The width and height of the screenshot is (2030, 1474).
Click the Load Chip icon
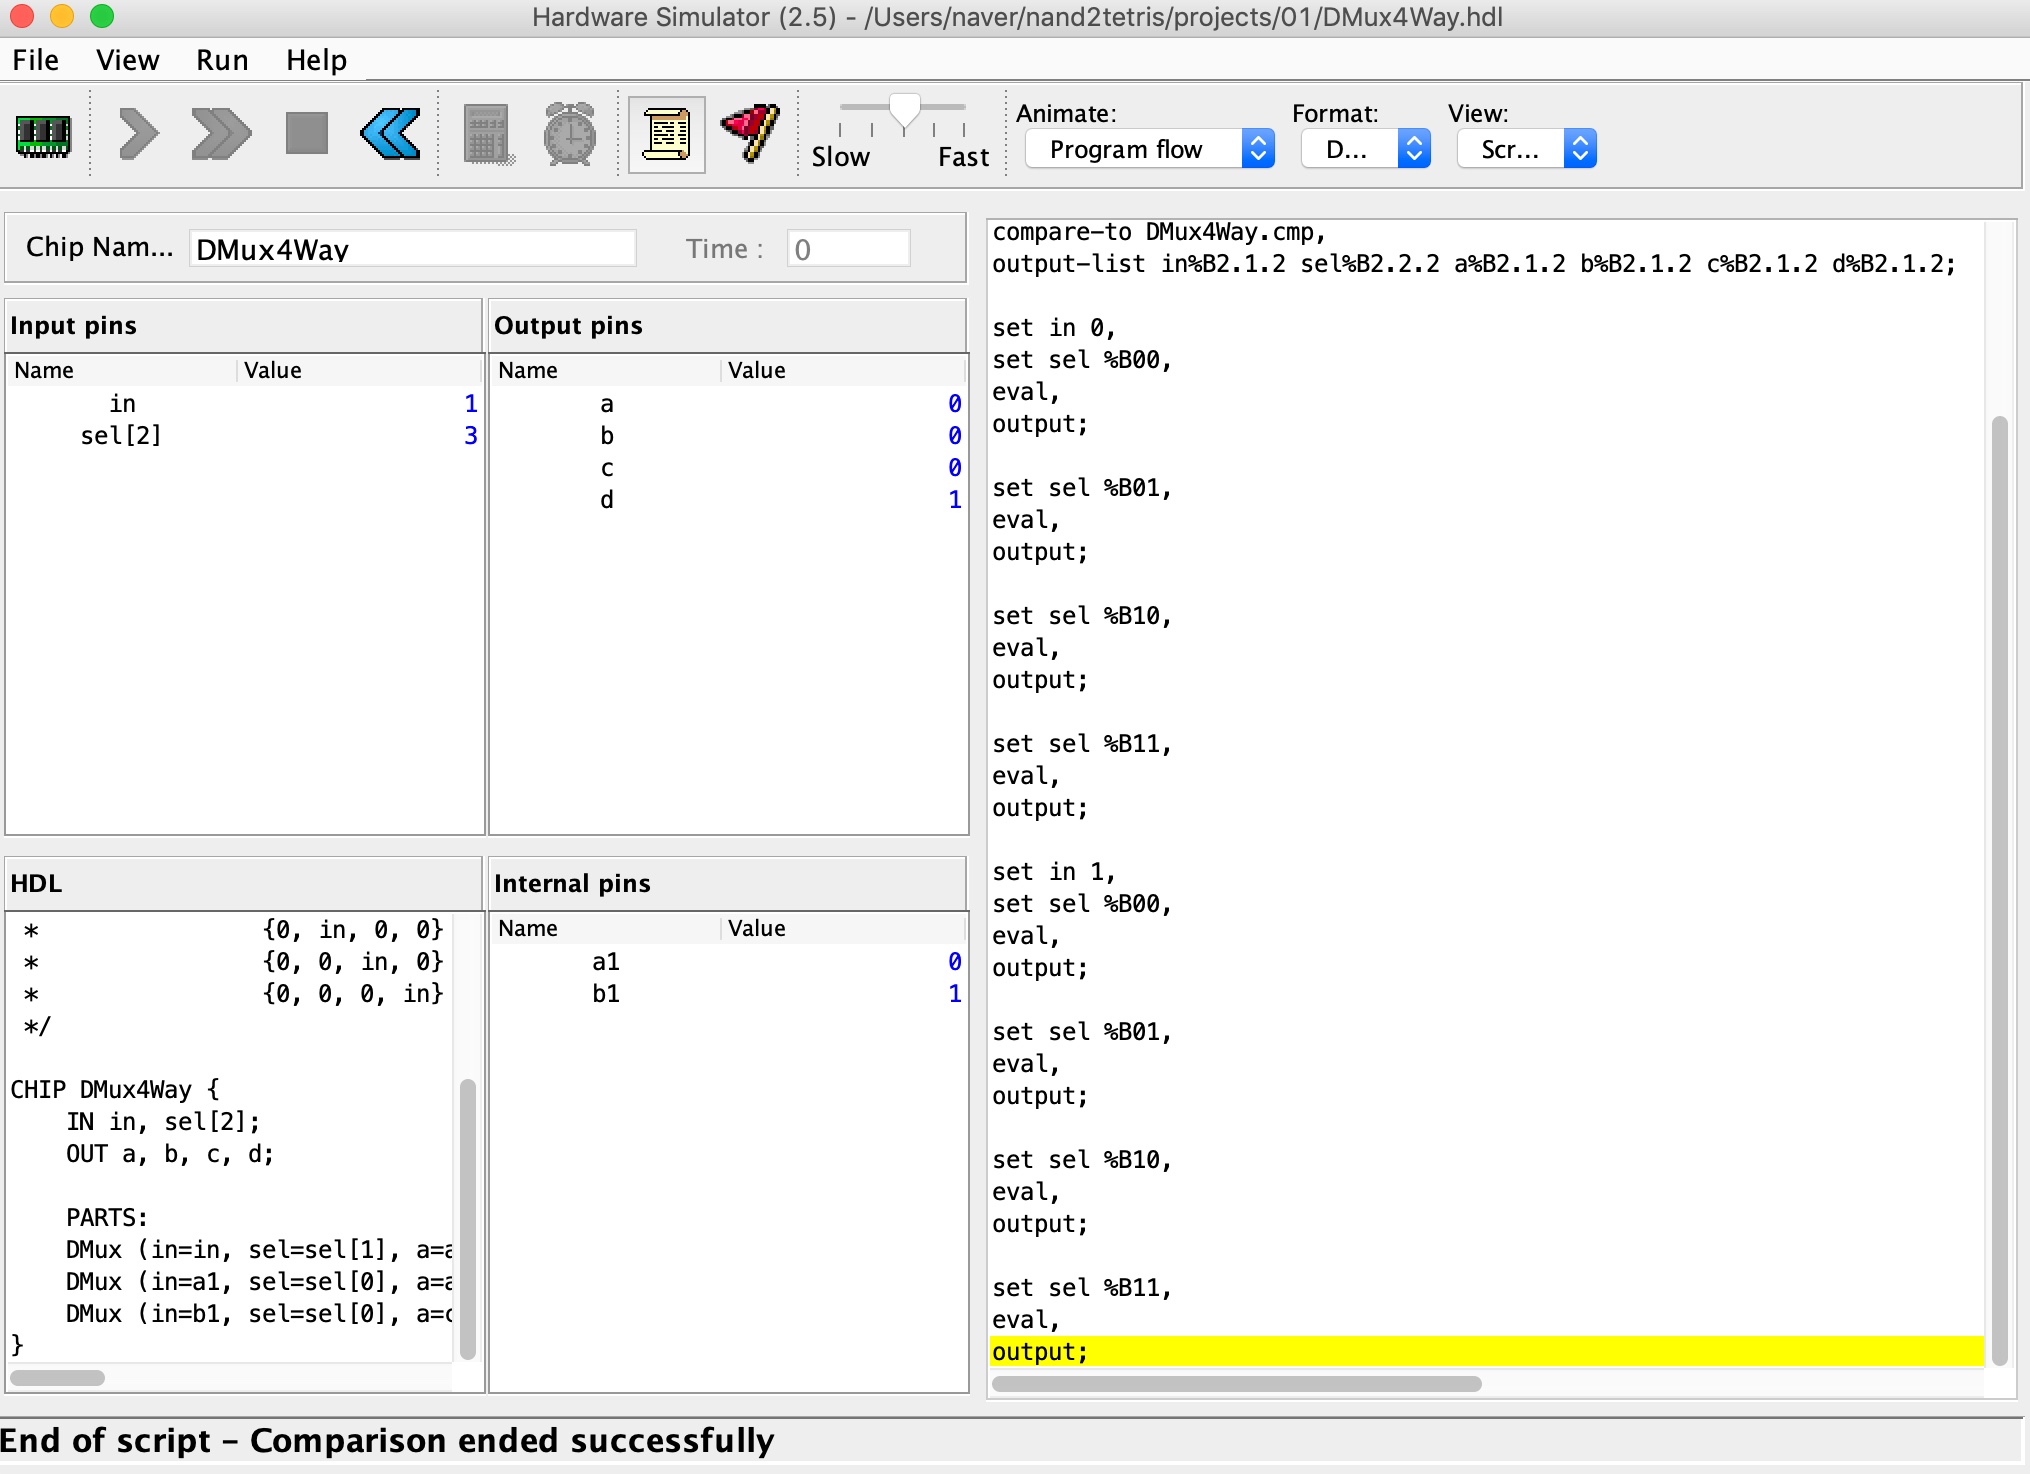point(43,135)
